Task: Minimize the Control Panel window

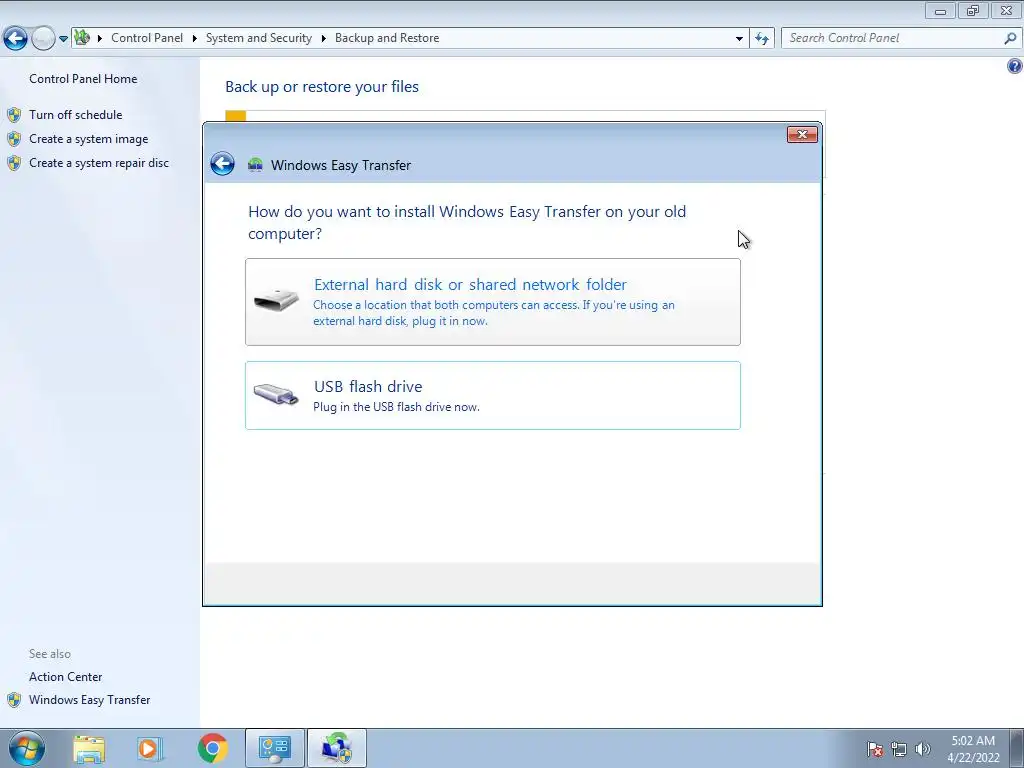Action: point(940,10)
